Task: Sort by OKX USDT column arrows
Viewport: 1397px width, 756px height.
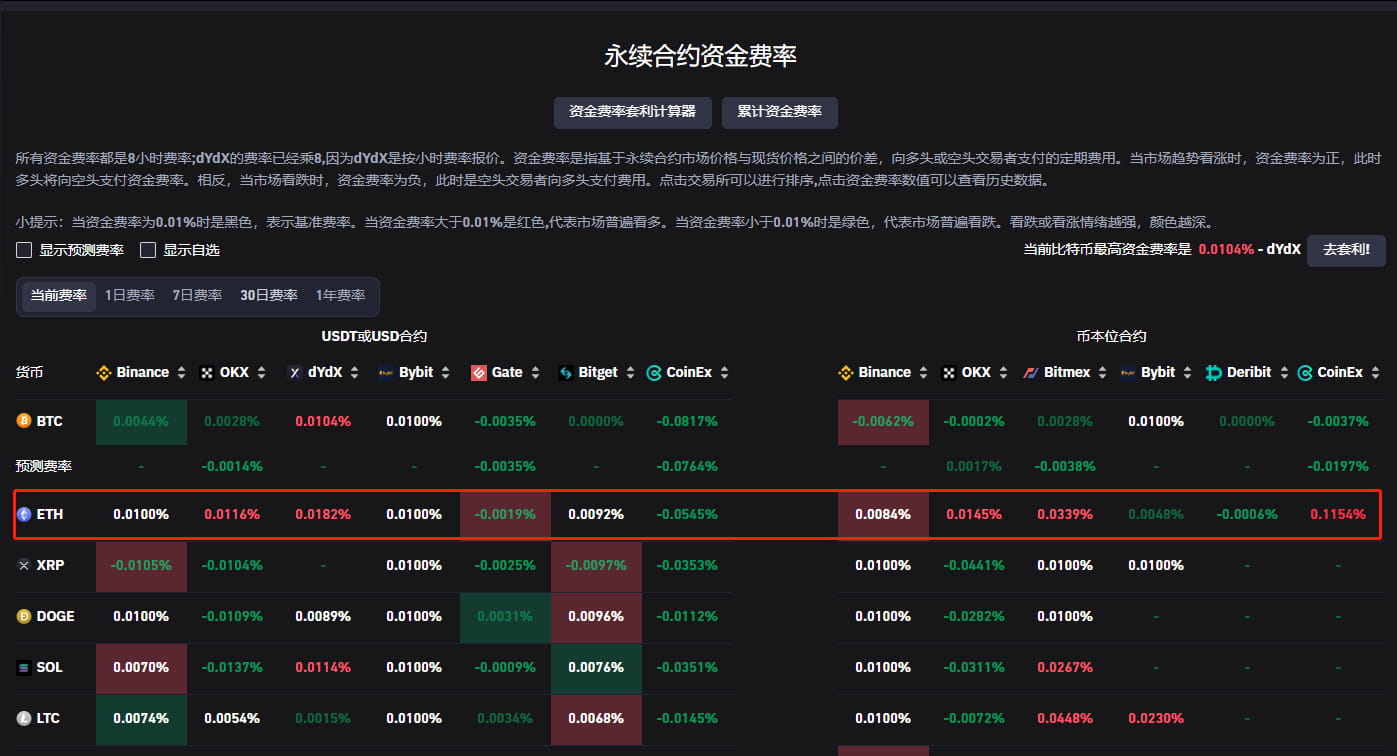Action: point(261,373)
